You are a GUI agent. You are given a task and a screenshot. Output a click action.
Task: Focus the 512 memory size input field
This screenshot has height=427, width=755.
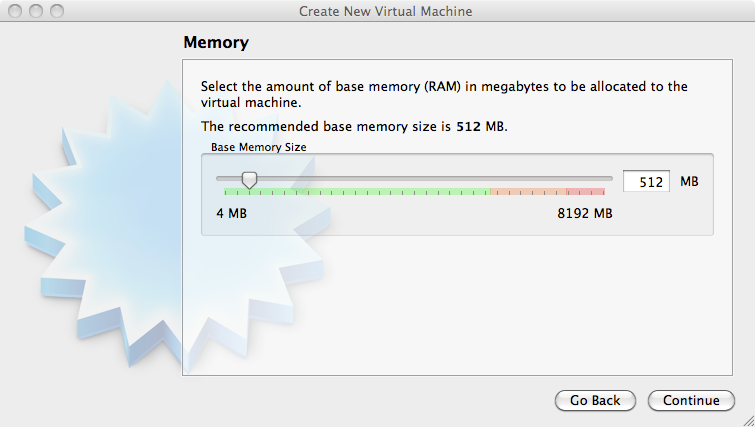point(646,181)
